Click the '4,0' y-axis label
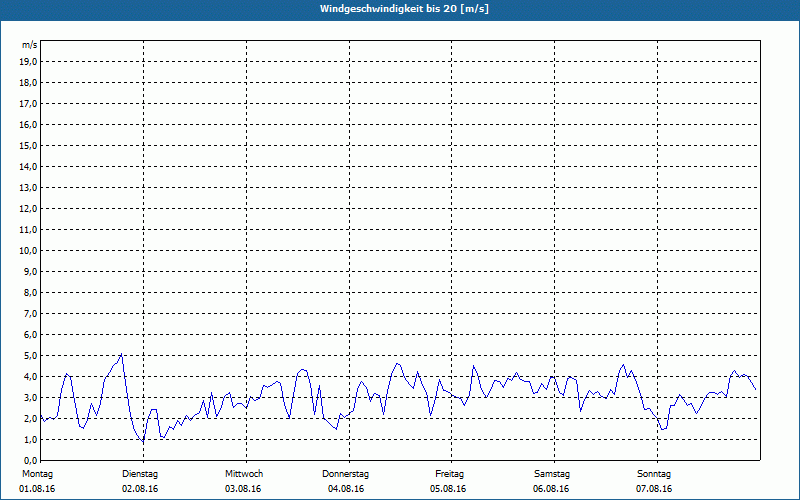800x500 pixels. tap(30, 377)
